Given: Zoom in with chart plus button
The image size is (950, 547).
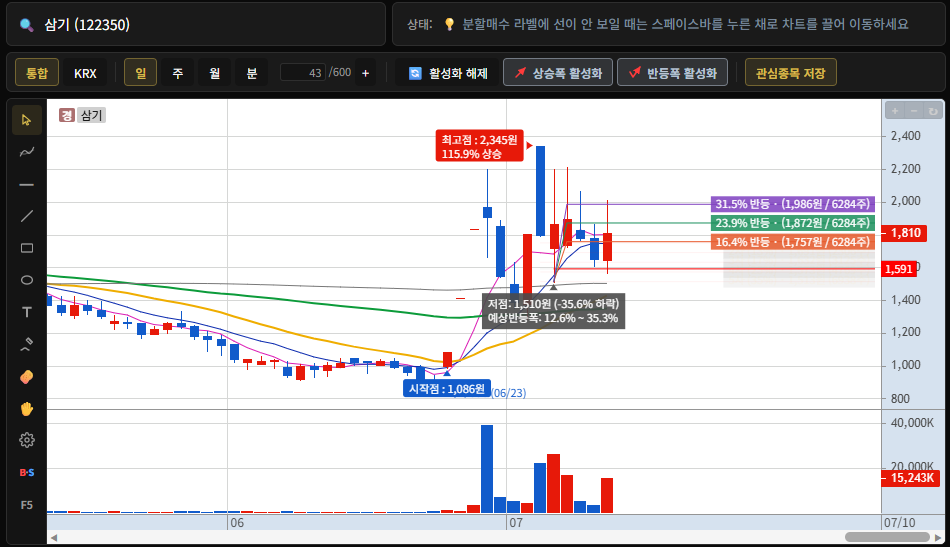Looking at the screenshot, I should [895, 111].
